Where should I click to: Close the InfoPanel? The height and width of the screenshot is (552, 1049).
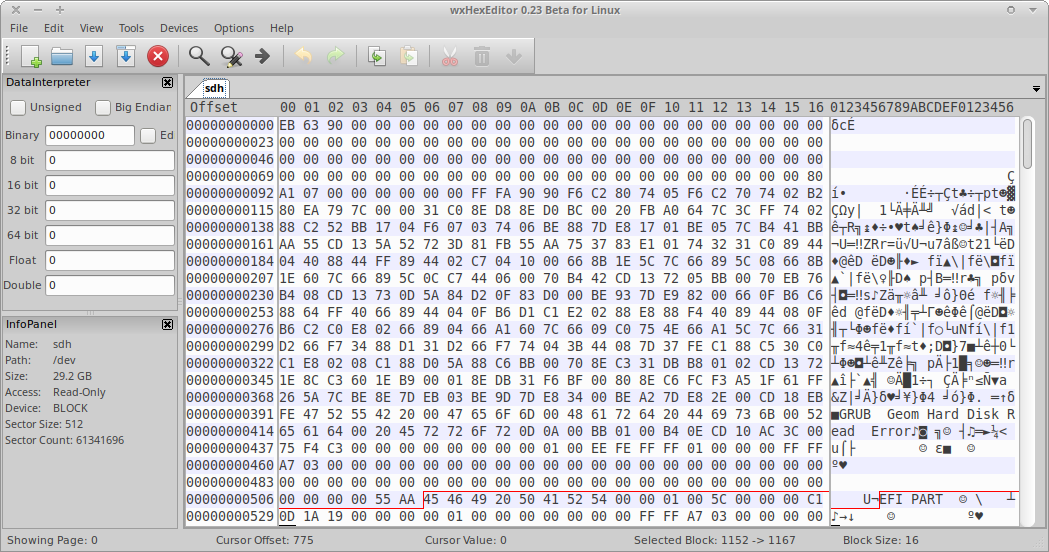[x=167, y=324]
